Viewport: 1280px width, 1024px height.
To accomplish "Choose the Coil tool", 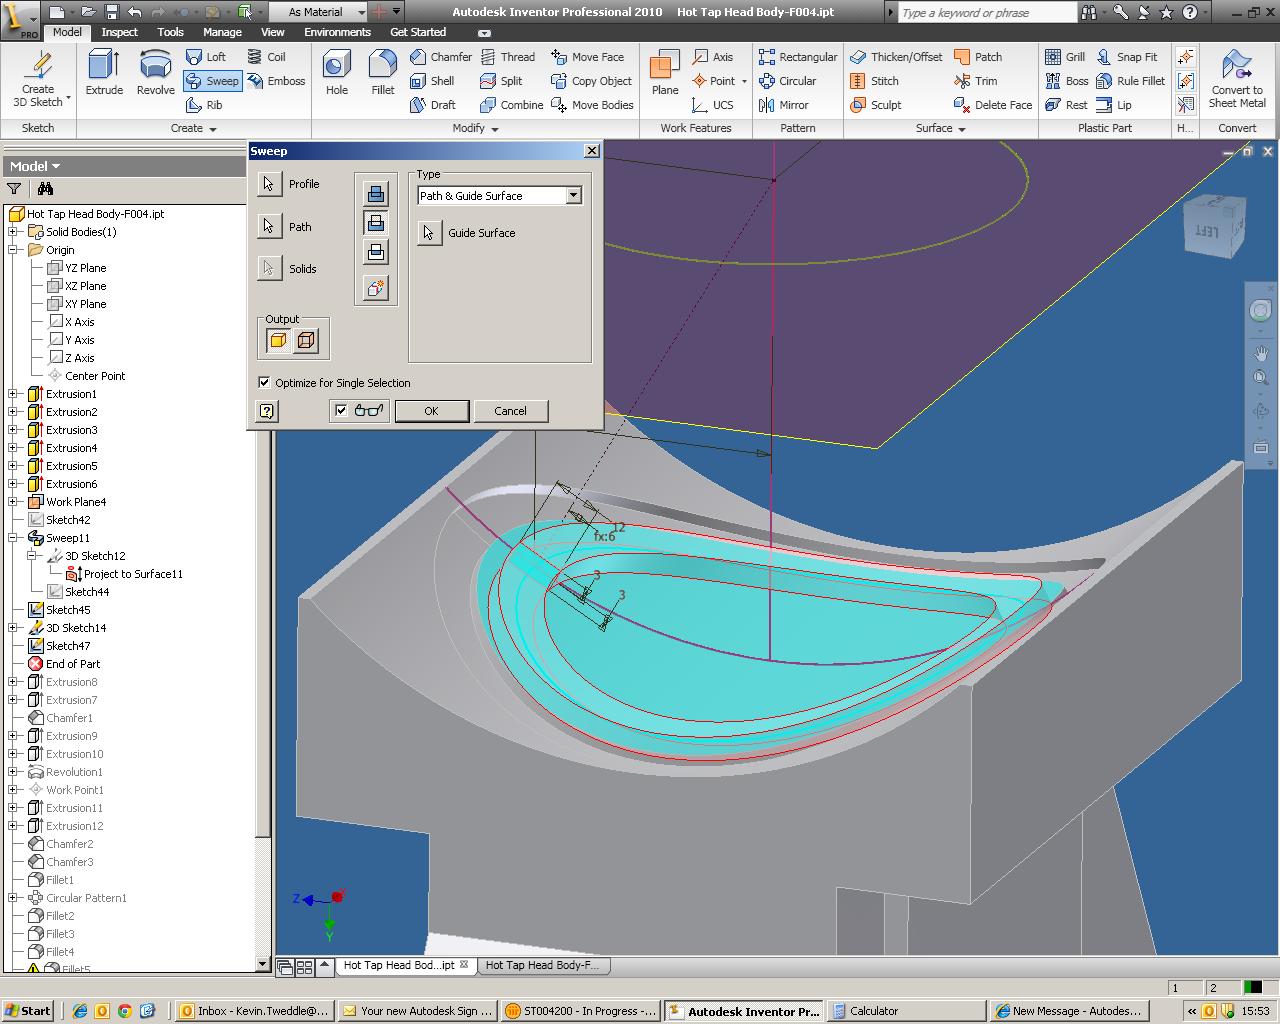I will pos(266,57).
